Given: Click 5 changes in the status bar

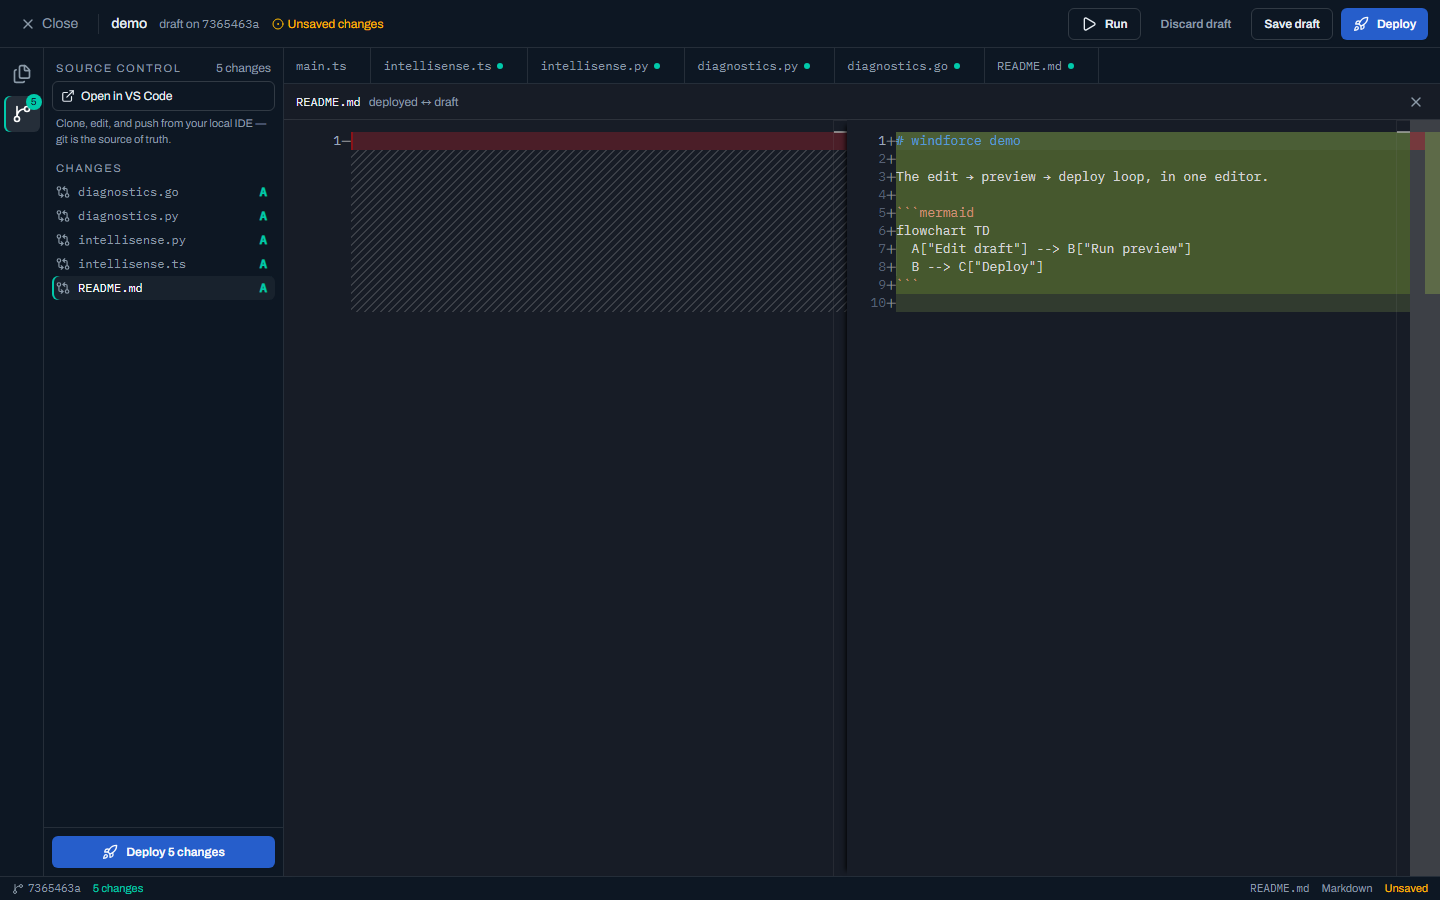Looking at the screenshot, I should coord(118,888).
